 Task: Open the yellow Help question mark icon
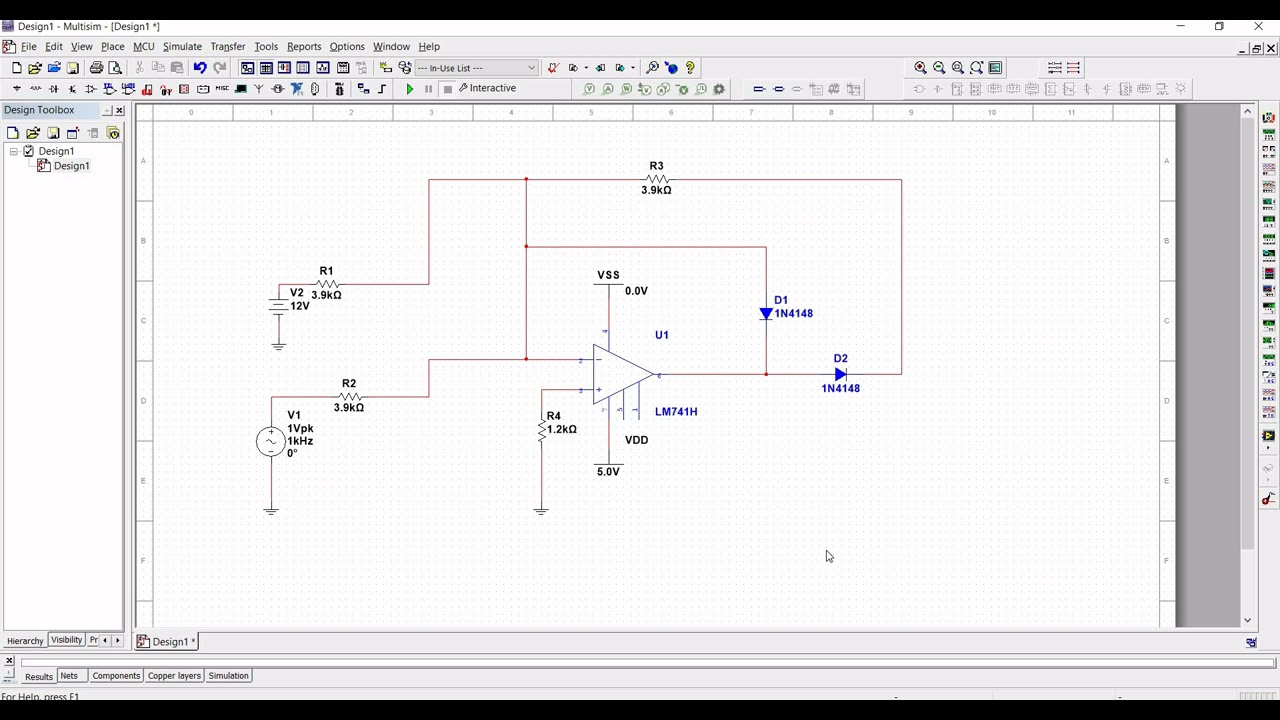690,68
